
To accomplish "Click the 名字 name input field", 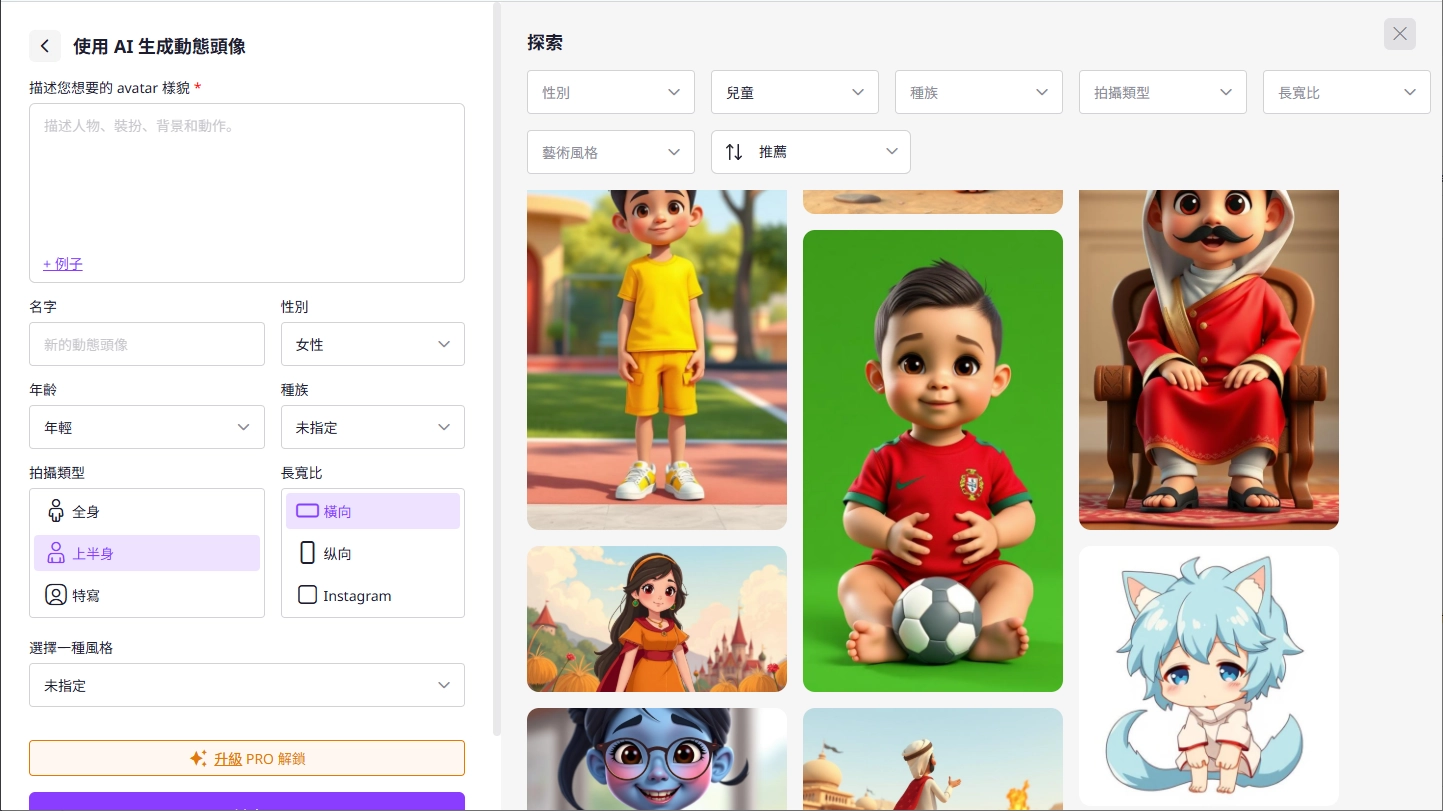I will pyautogui.click(x=147, y=344).
